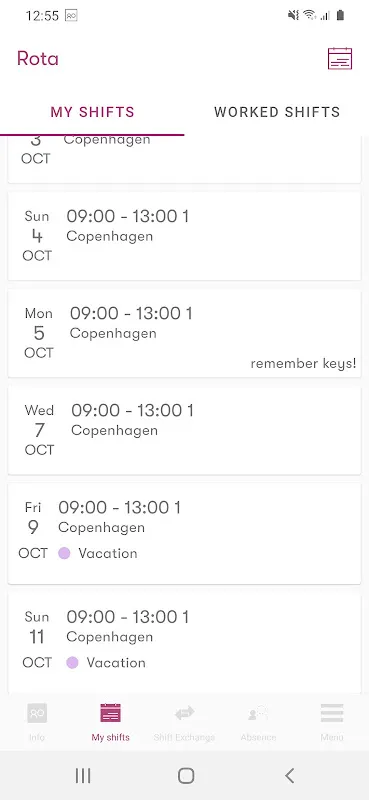
Task: Open the hamburger Menu icon
Action: point(332,713)
